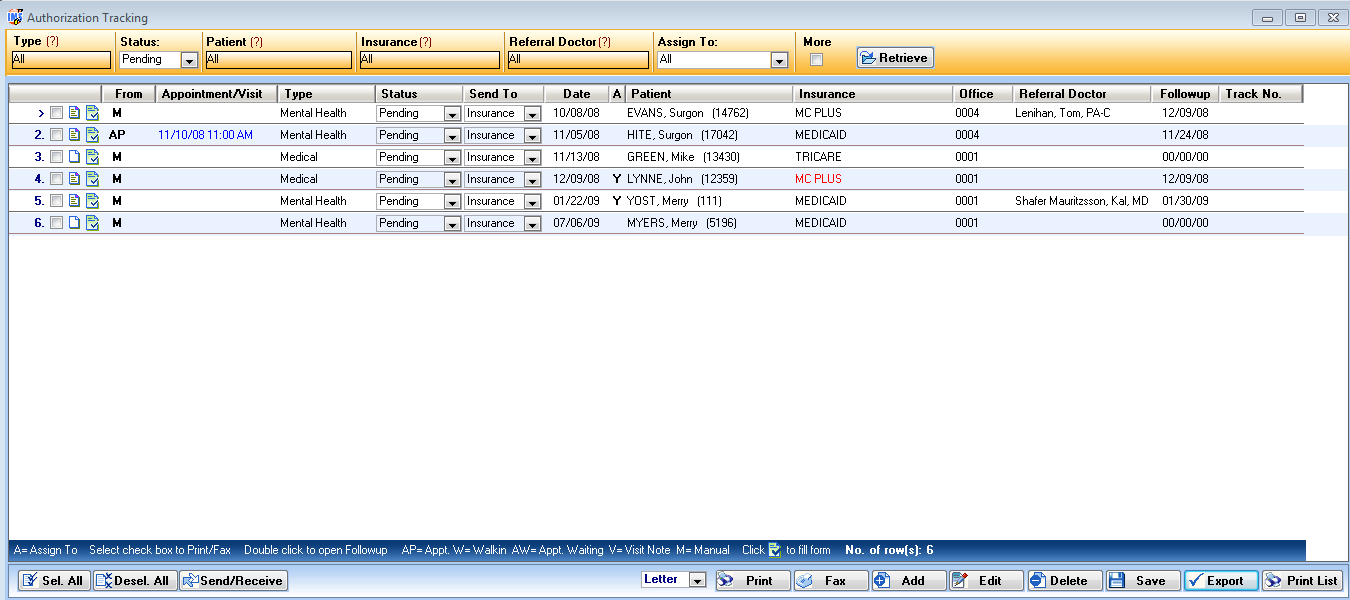
Task: Select the TRICARE insurance cell
Action: tap(818, 157)
